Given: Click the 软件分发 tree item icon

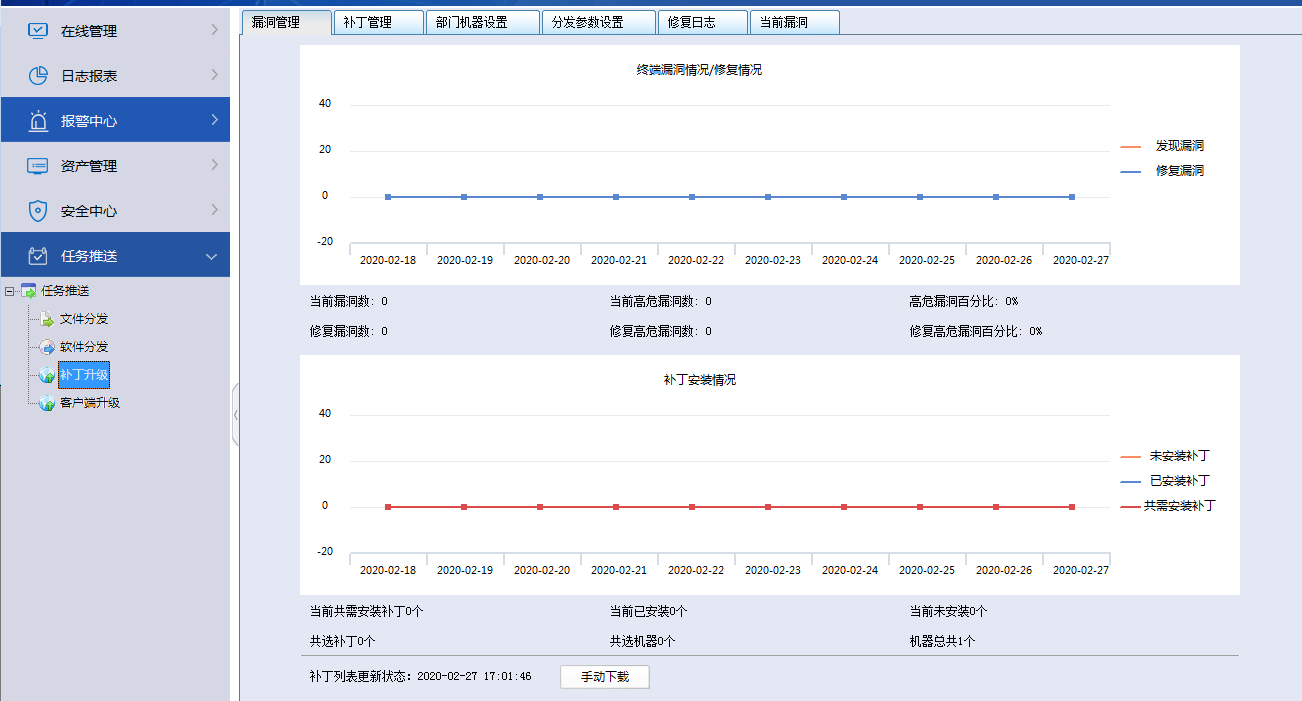Looking at the screenshot, I should (x=46, y=348).
